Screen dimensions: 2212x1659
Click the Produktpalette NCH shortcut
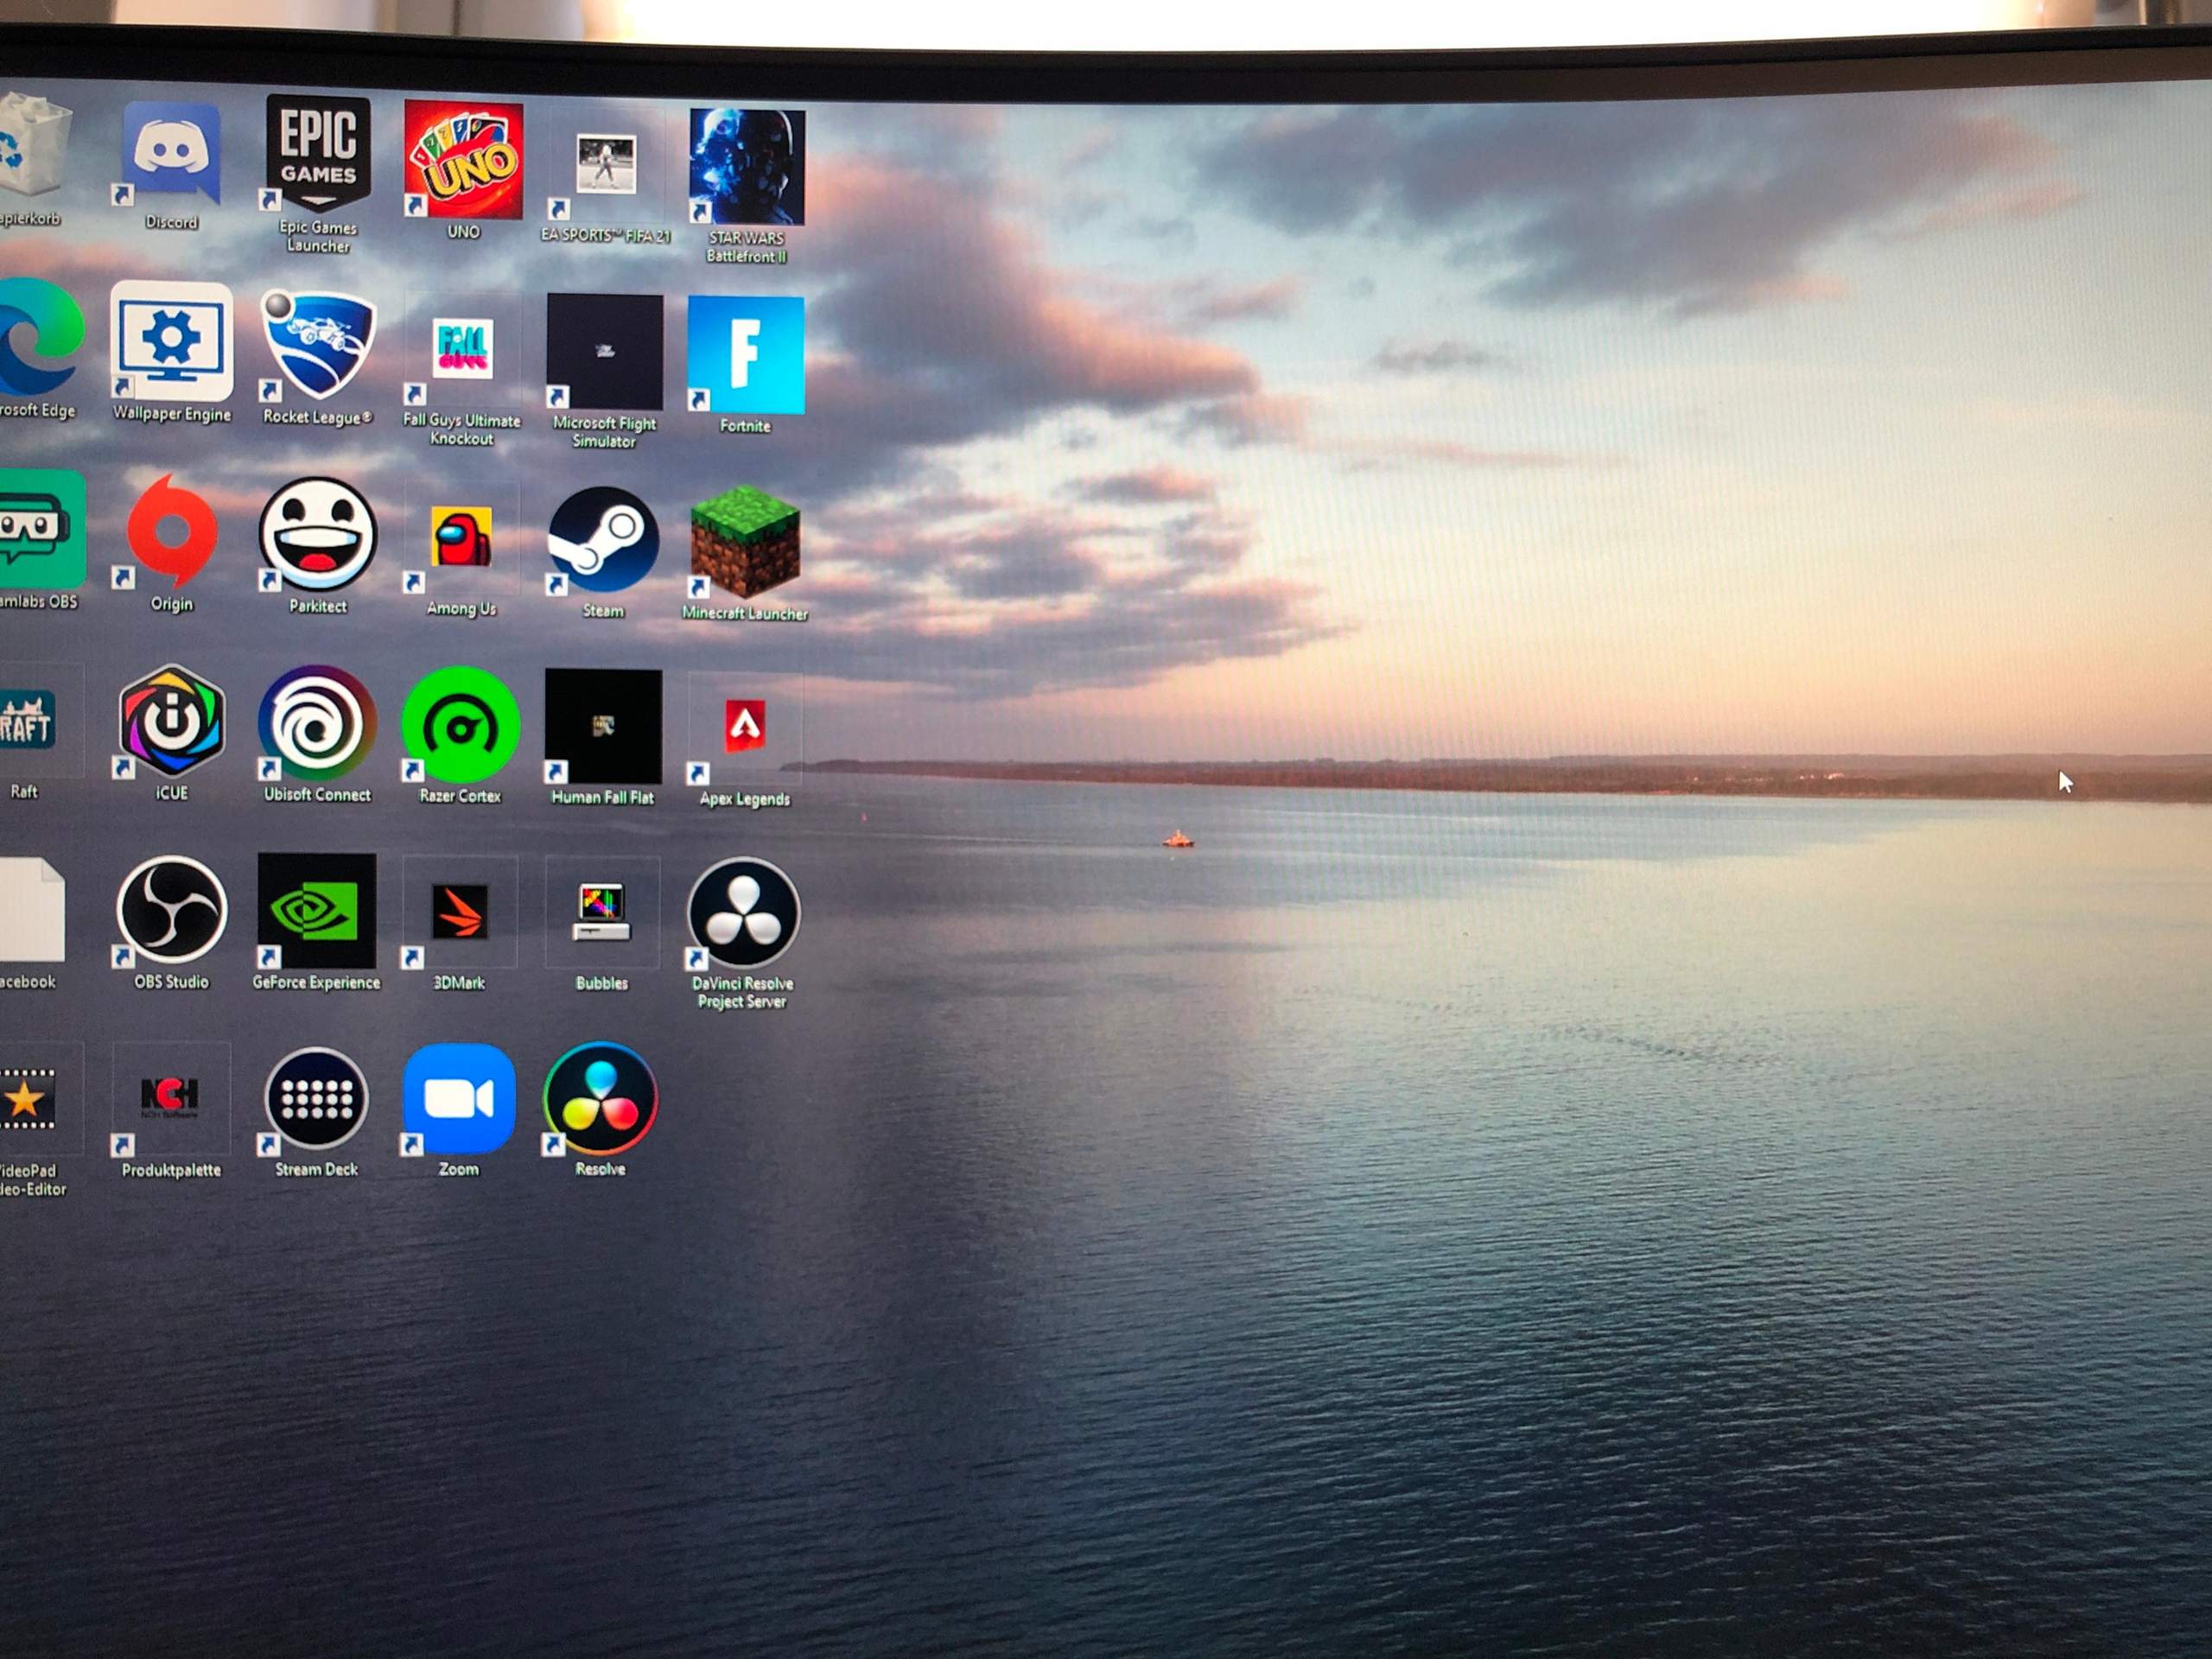pos(170,1098)
